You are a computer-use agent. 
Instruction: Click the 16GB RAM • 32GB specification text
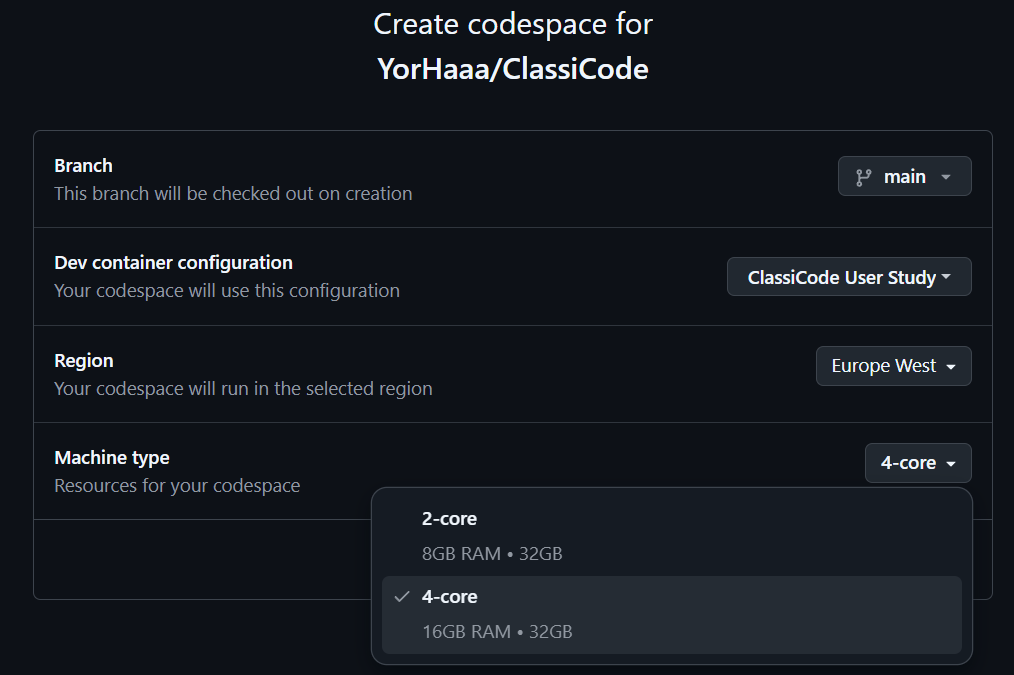(x=497, y=631)
